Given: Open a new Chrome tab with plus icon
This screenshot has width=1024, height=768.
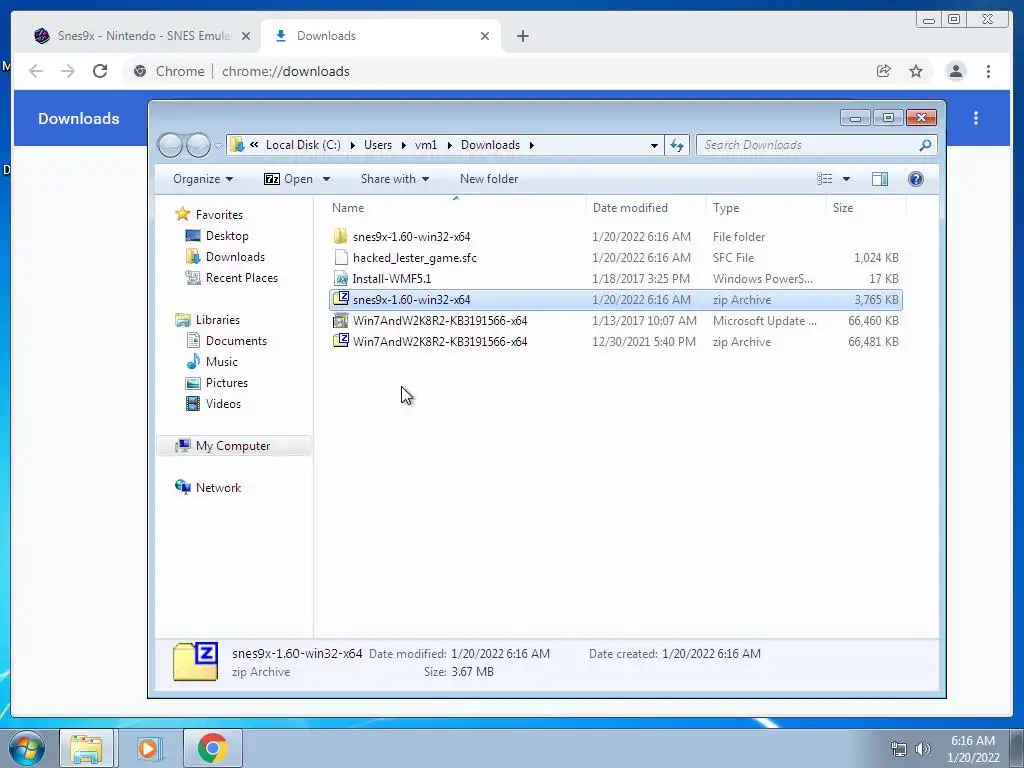Looking at the screenshot, I should point(522,36).
